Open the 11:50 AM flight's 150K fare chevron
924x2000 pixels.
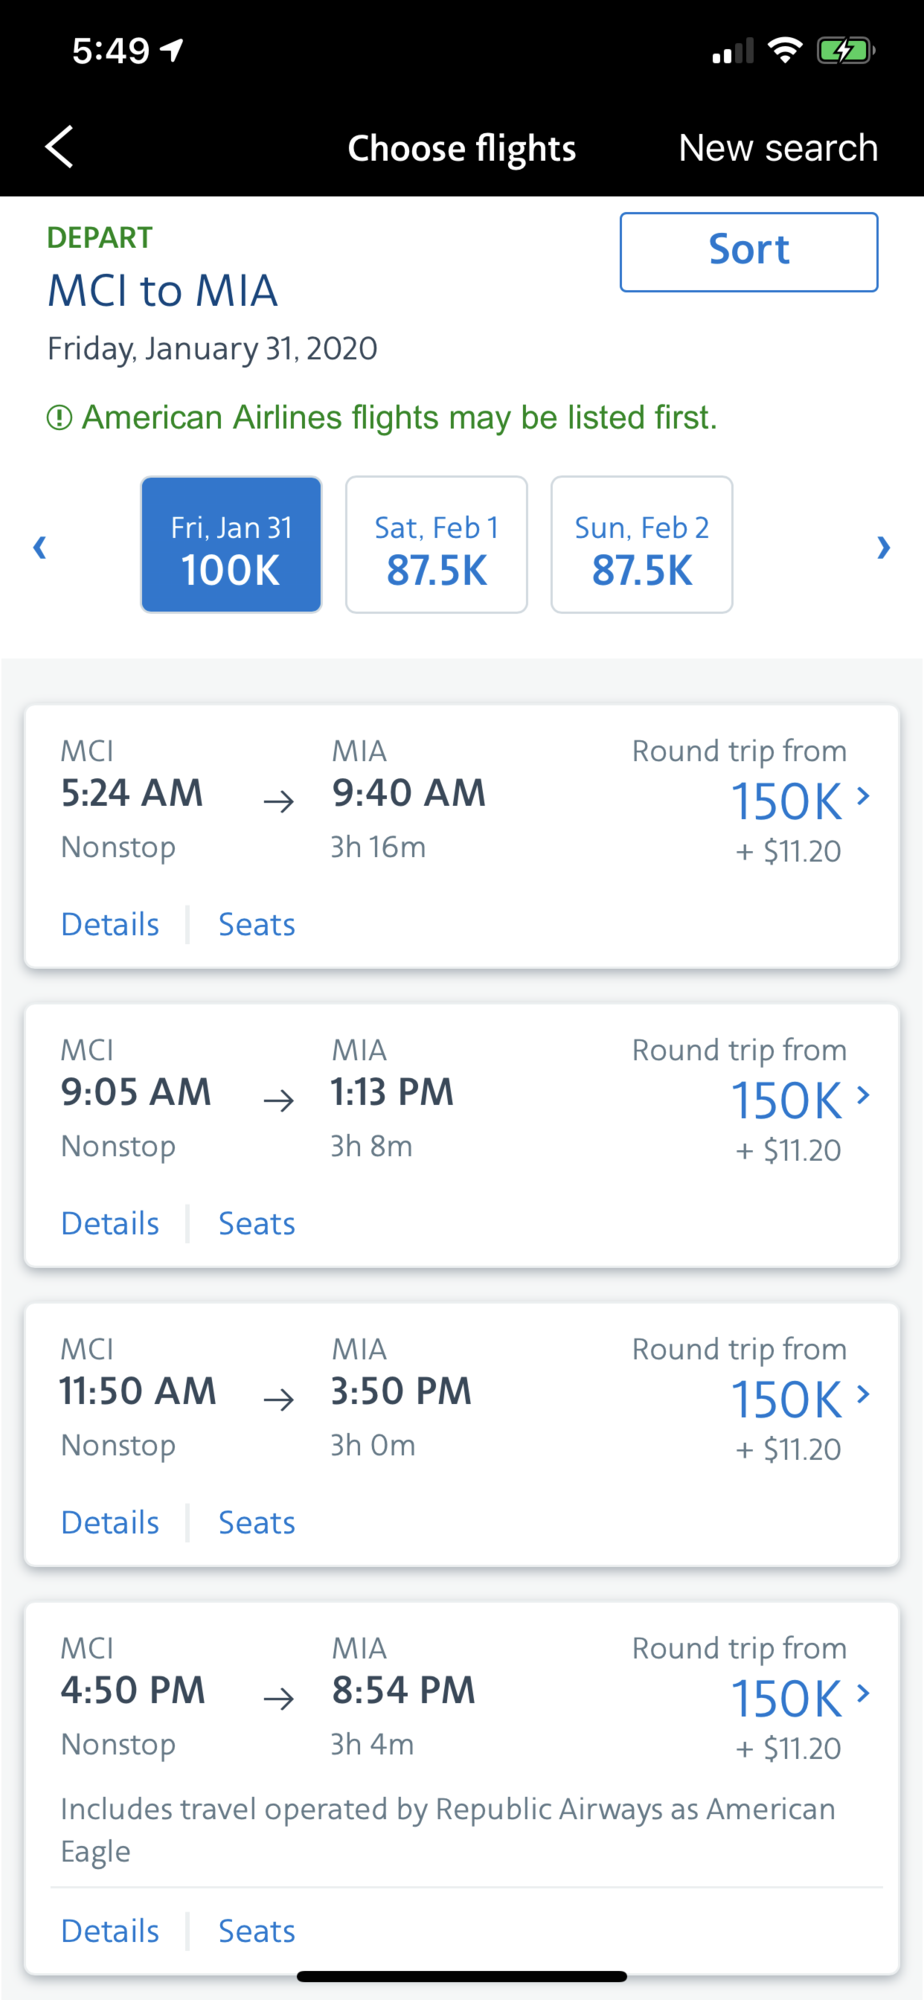[863, 1395]
